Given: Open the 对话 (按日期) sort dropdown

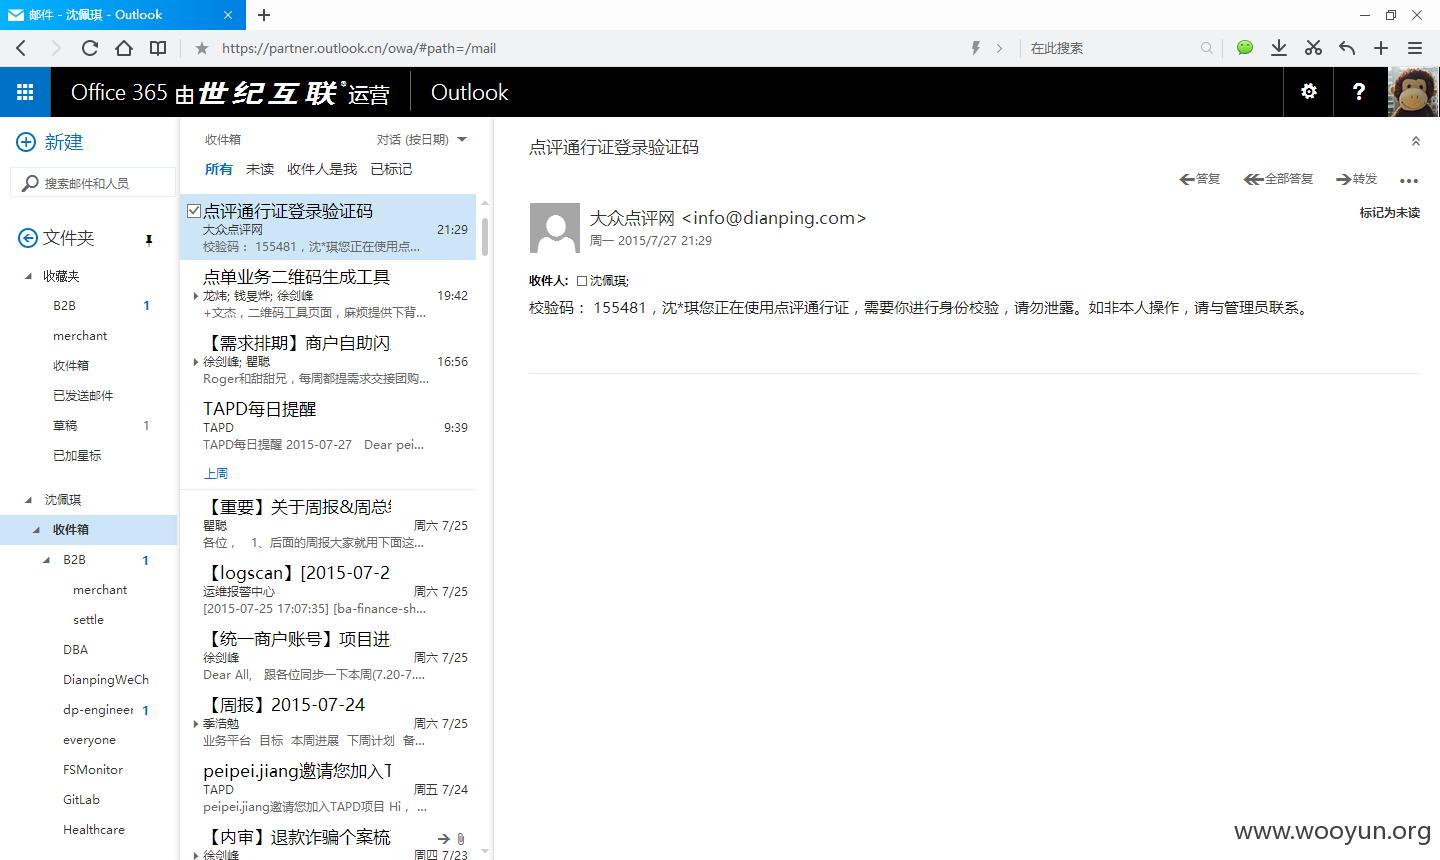Looking at the screenshot, I should (421, 140).
